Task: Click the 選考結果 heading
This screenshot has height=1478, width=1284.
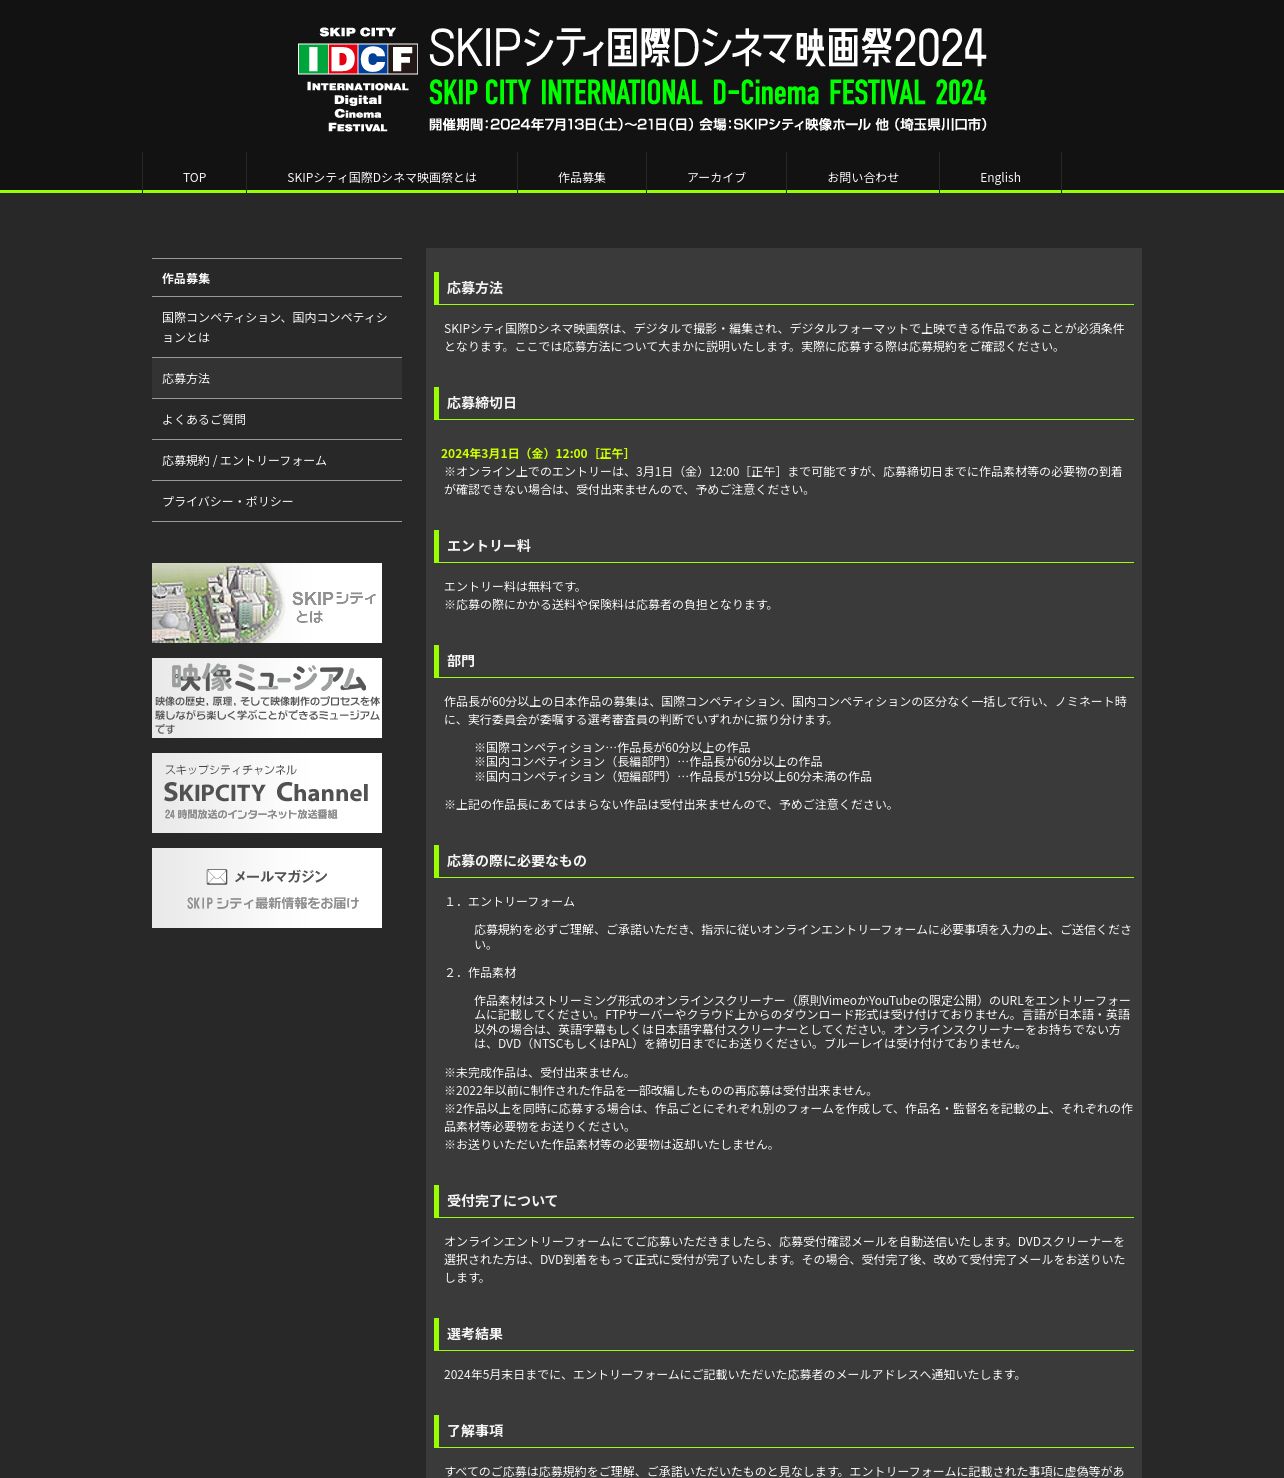Action: pos(475,1335)
